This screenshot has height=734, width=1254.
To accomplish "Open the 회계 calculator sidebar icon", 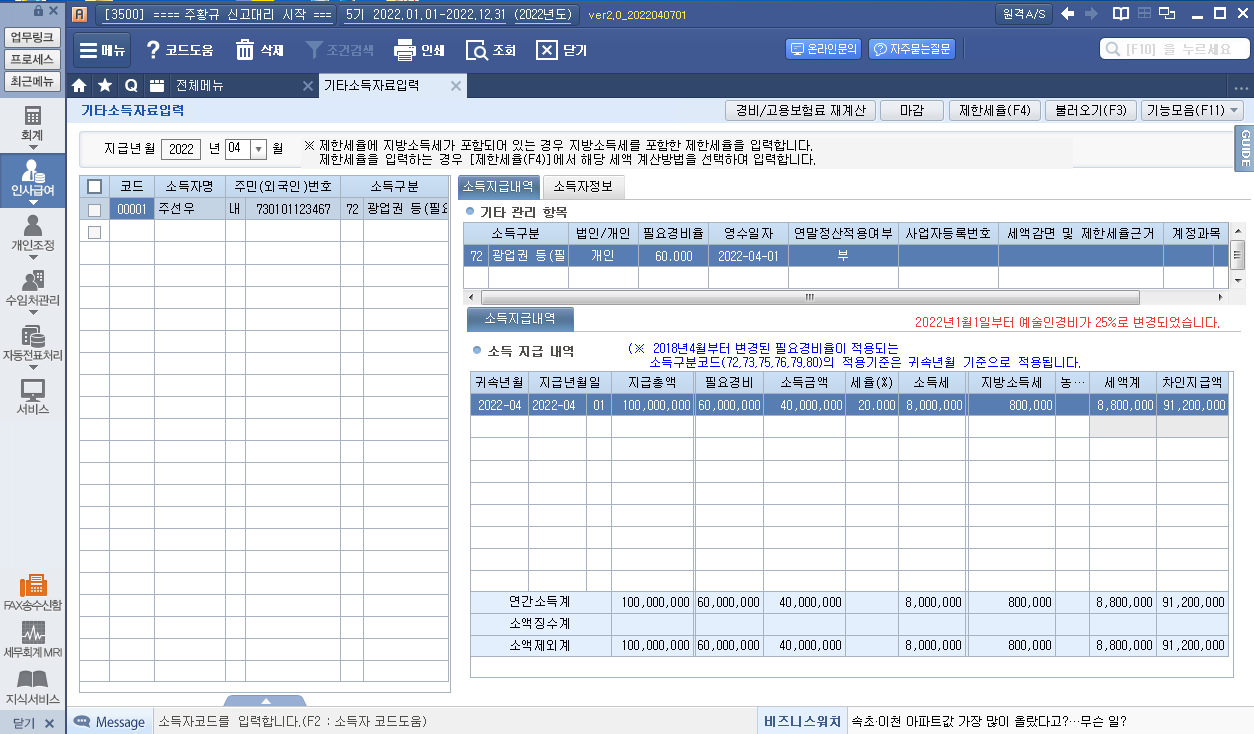I will point(33,116).
